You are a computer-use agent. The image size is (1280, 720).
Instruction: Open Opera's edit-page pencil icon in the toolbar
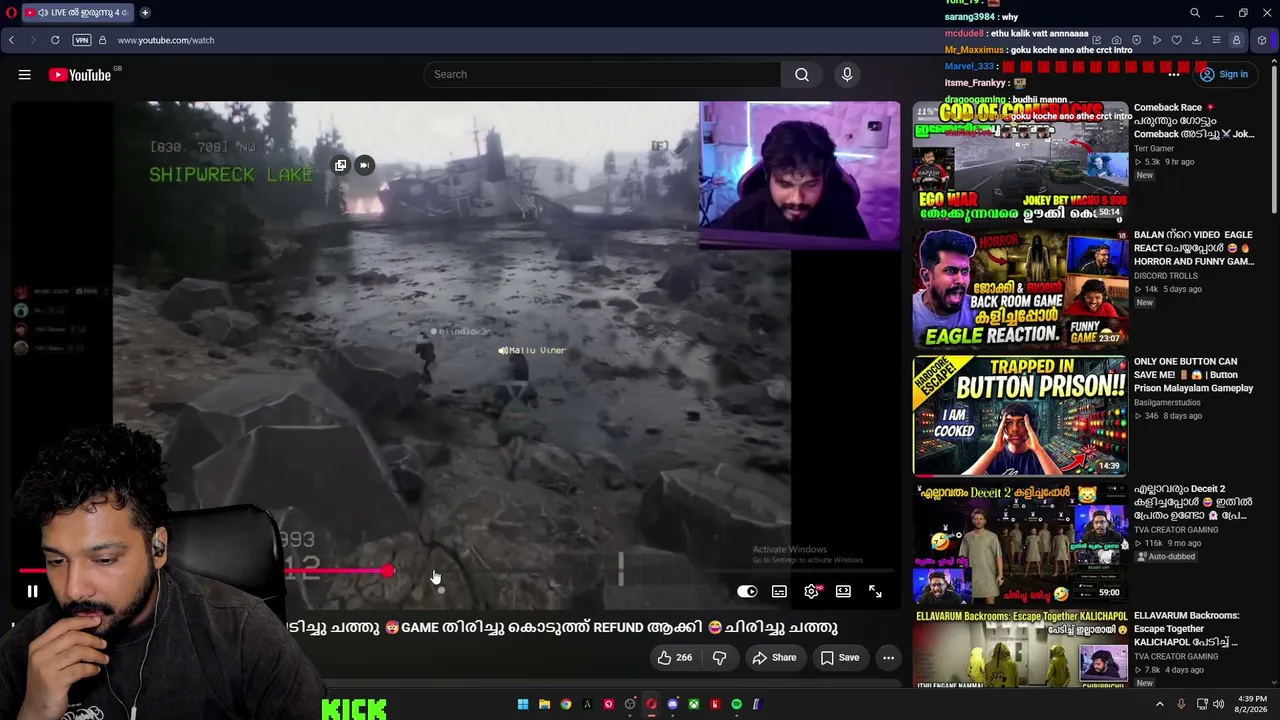[1097, 40]
